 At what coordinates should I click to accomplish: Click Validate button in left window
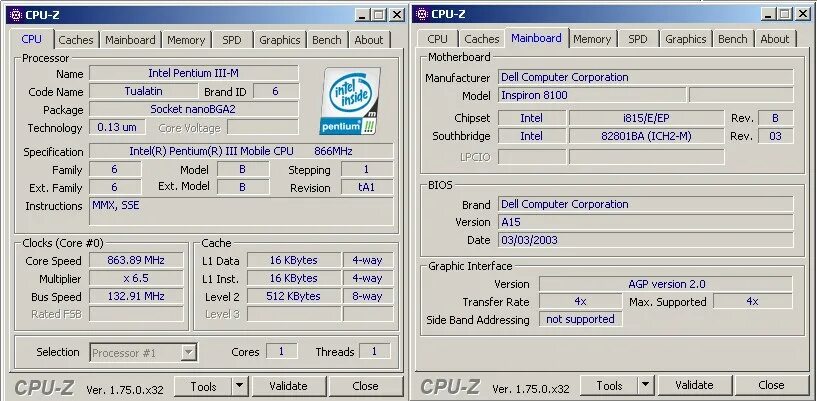(x=288, y=386)
